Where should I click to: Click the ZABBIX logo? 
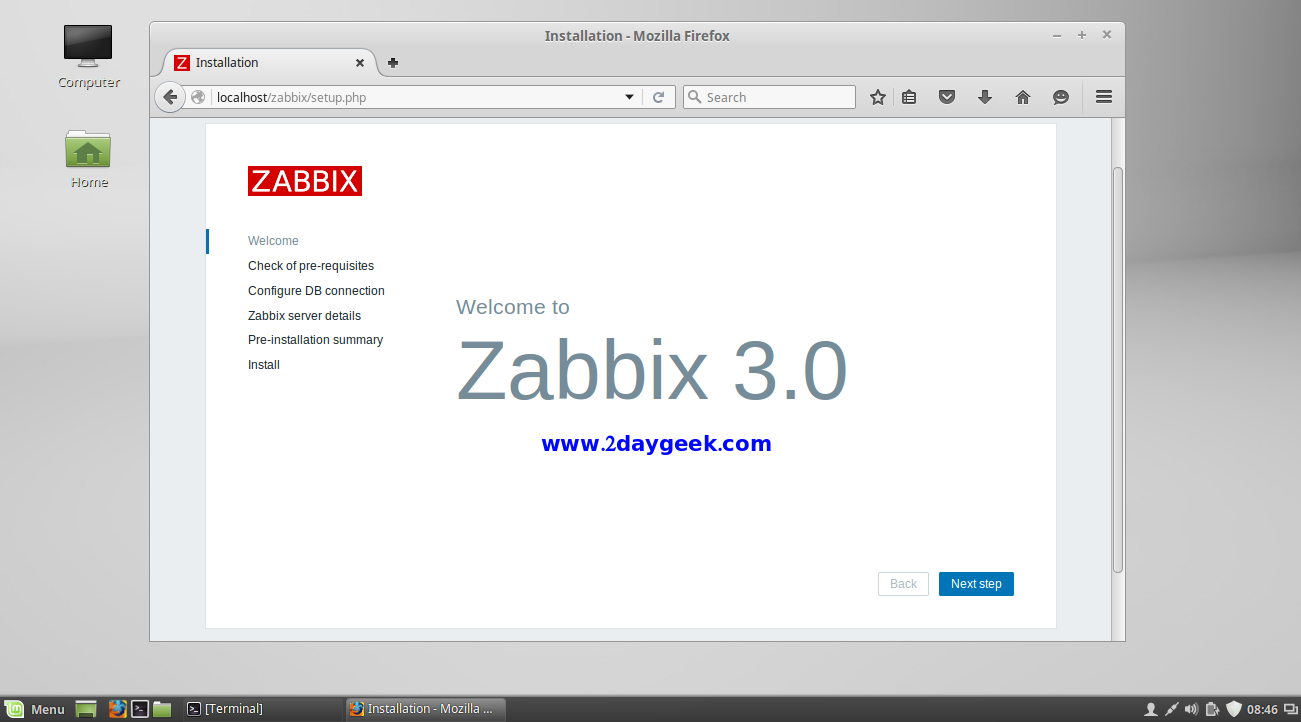(x=305, y=181)
